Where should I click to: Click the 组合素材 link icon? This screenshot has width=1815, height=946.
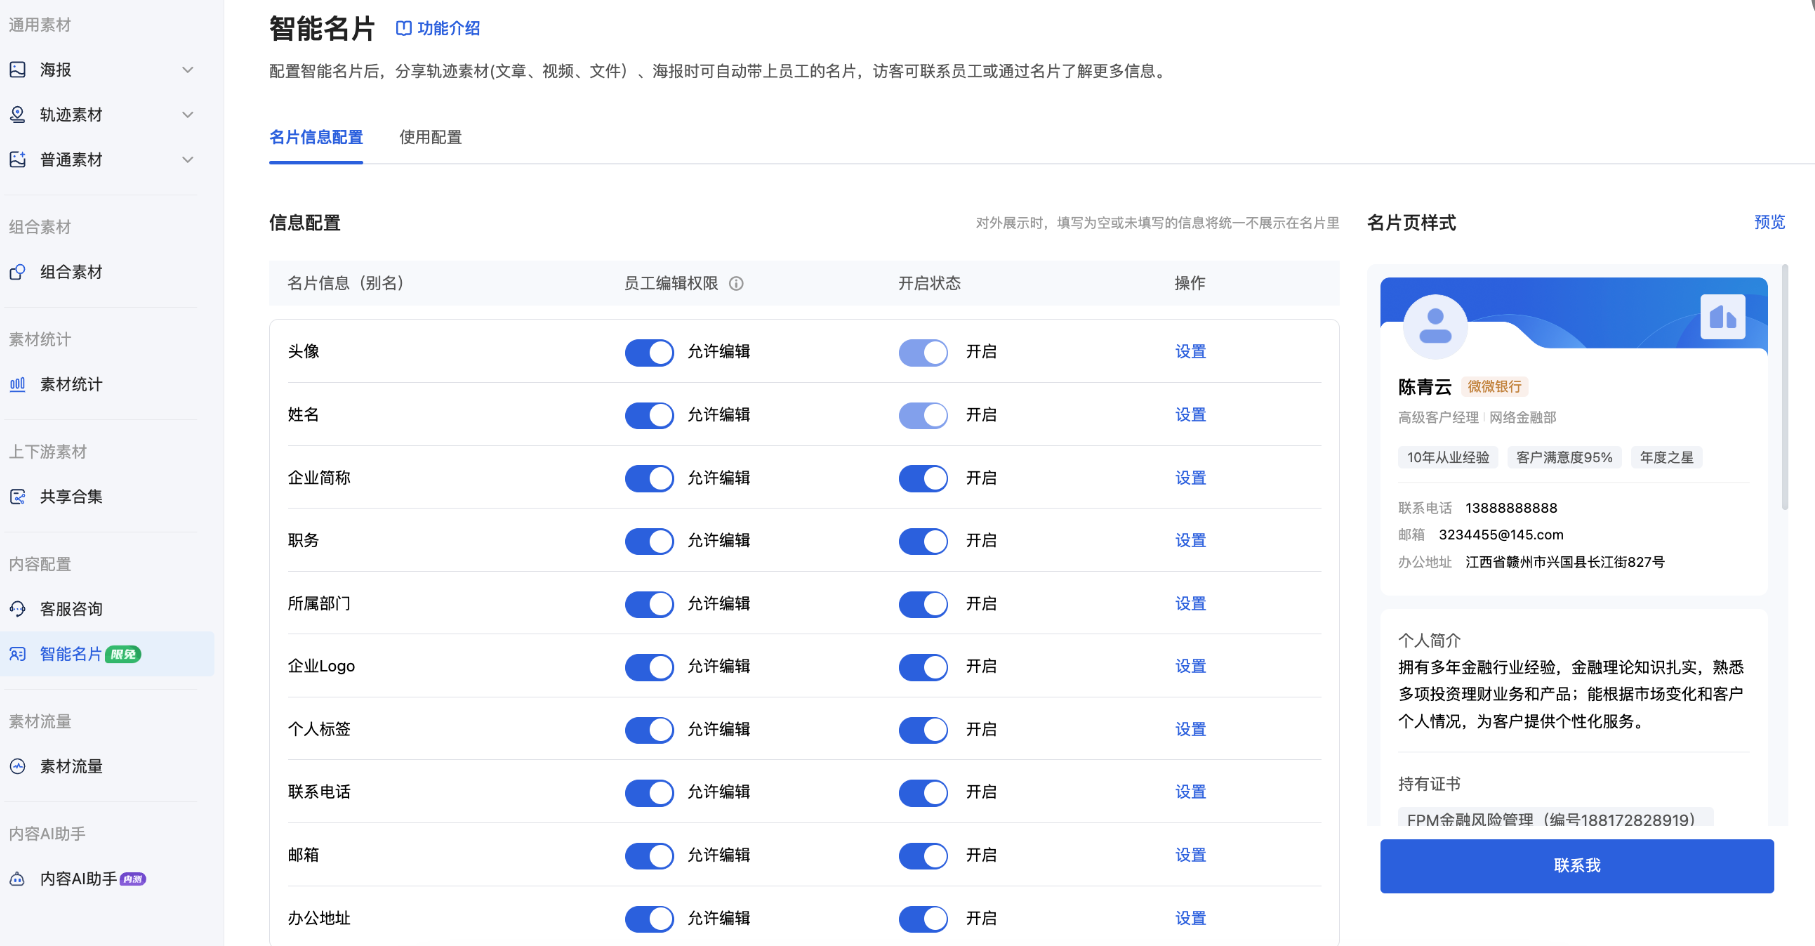18,272
